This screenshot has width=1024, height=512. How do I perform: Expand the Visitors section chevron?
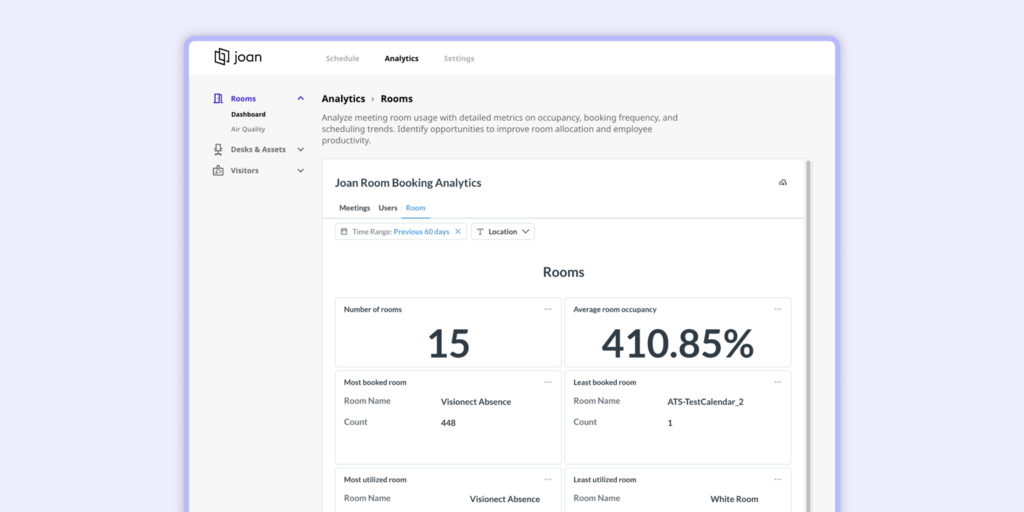300,170
